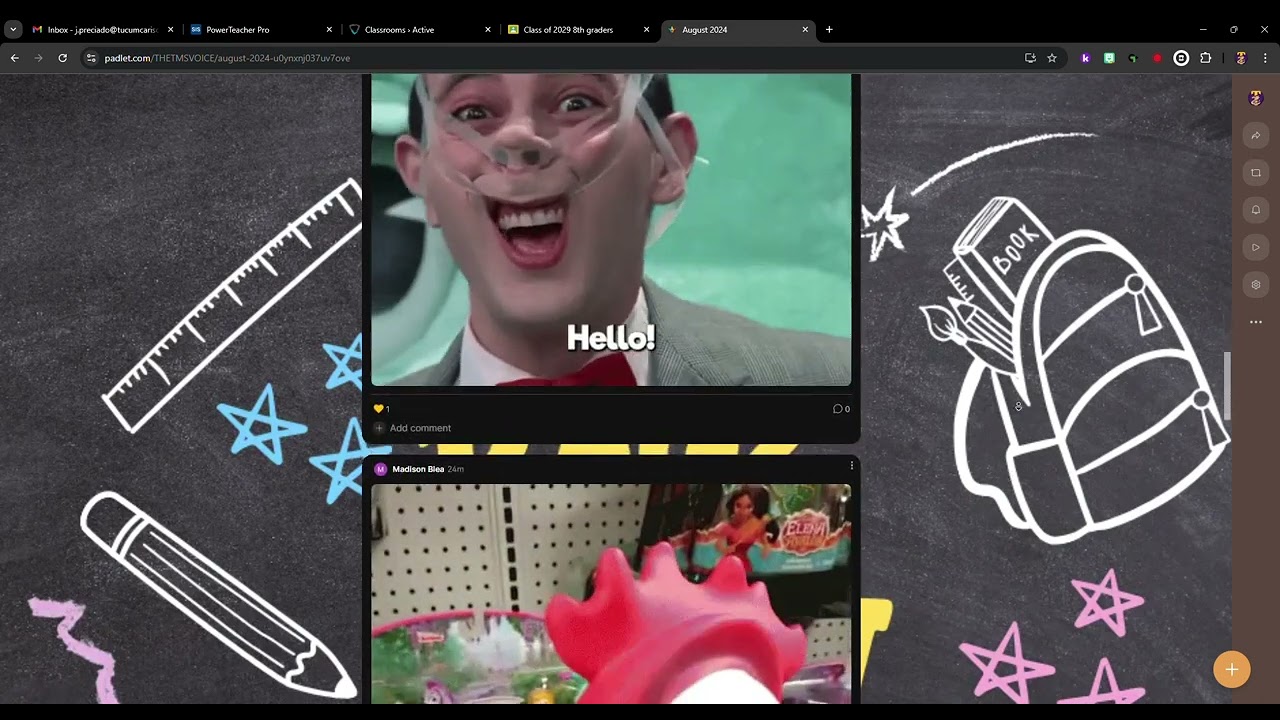Open the green face extension icon

(x=1109, y=58)
